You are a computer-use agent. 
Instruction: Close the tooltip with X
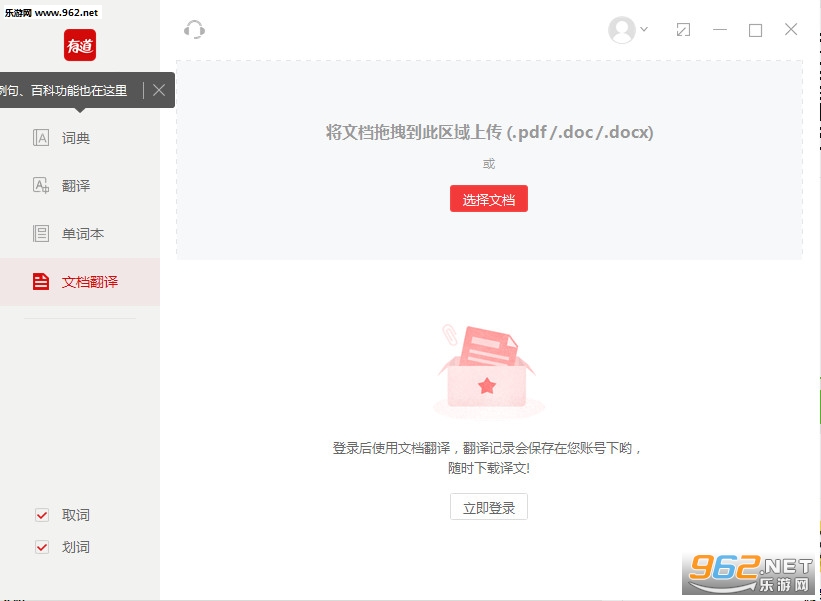pos(159,90)
